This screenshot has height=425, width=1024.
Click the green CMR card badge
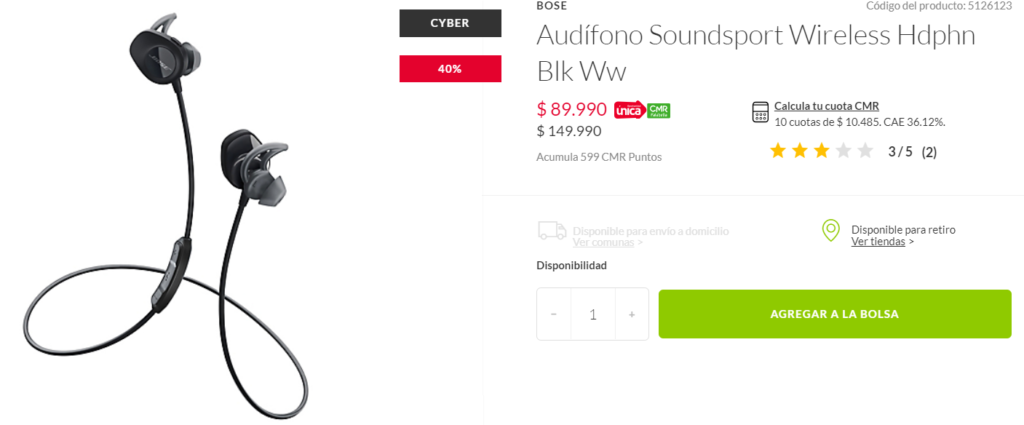[x=658, y=110]
